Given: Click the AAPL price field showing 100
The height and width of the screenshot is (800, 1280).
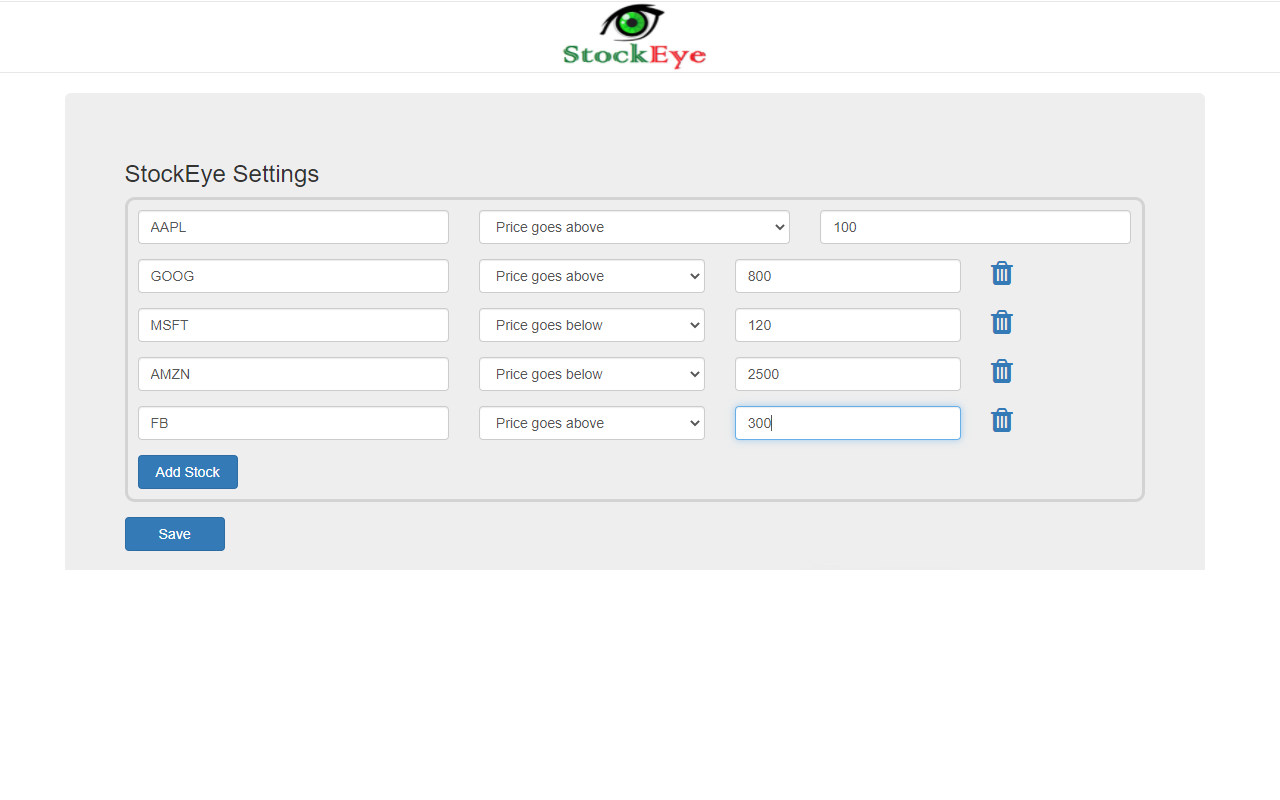Looking at the screenshot, I should (x=975, y=227).
